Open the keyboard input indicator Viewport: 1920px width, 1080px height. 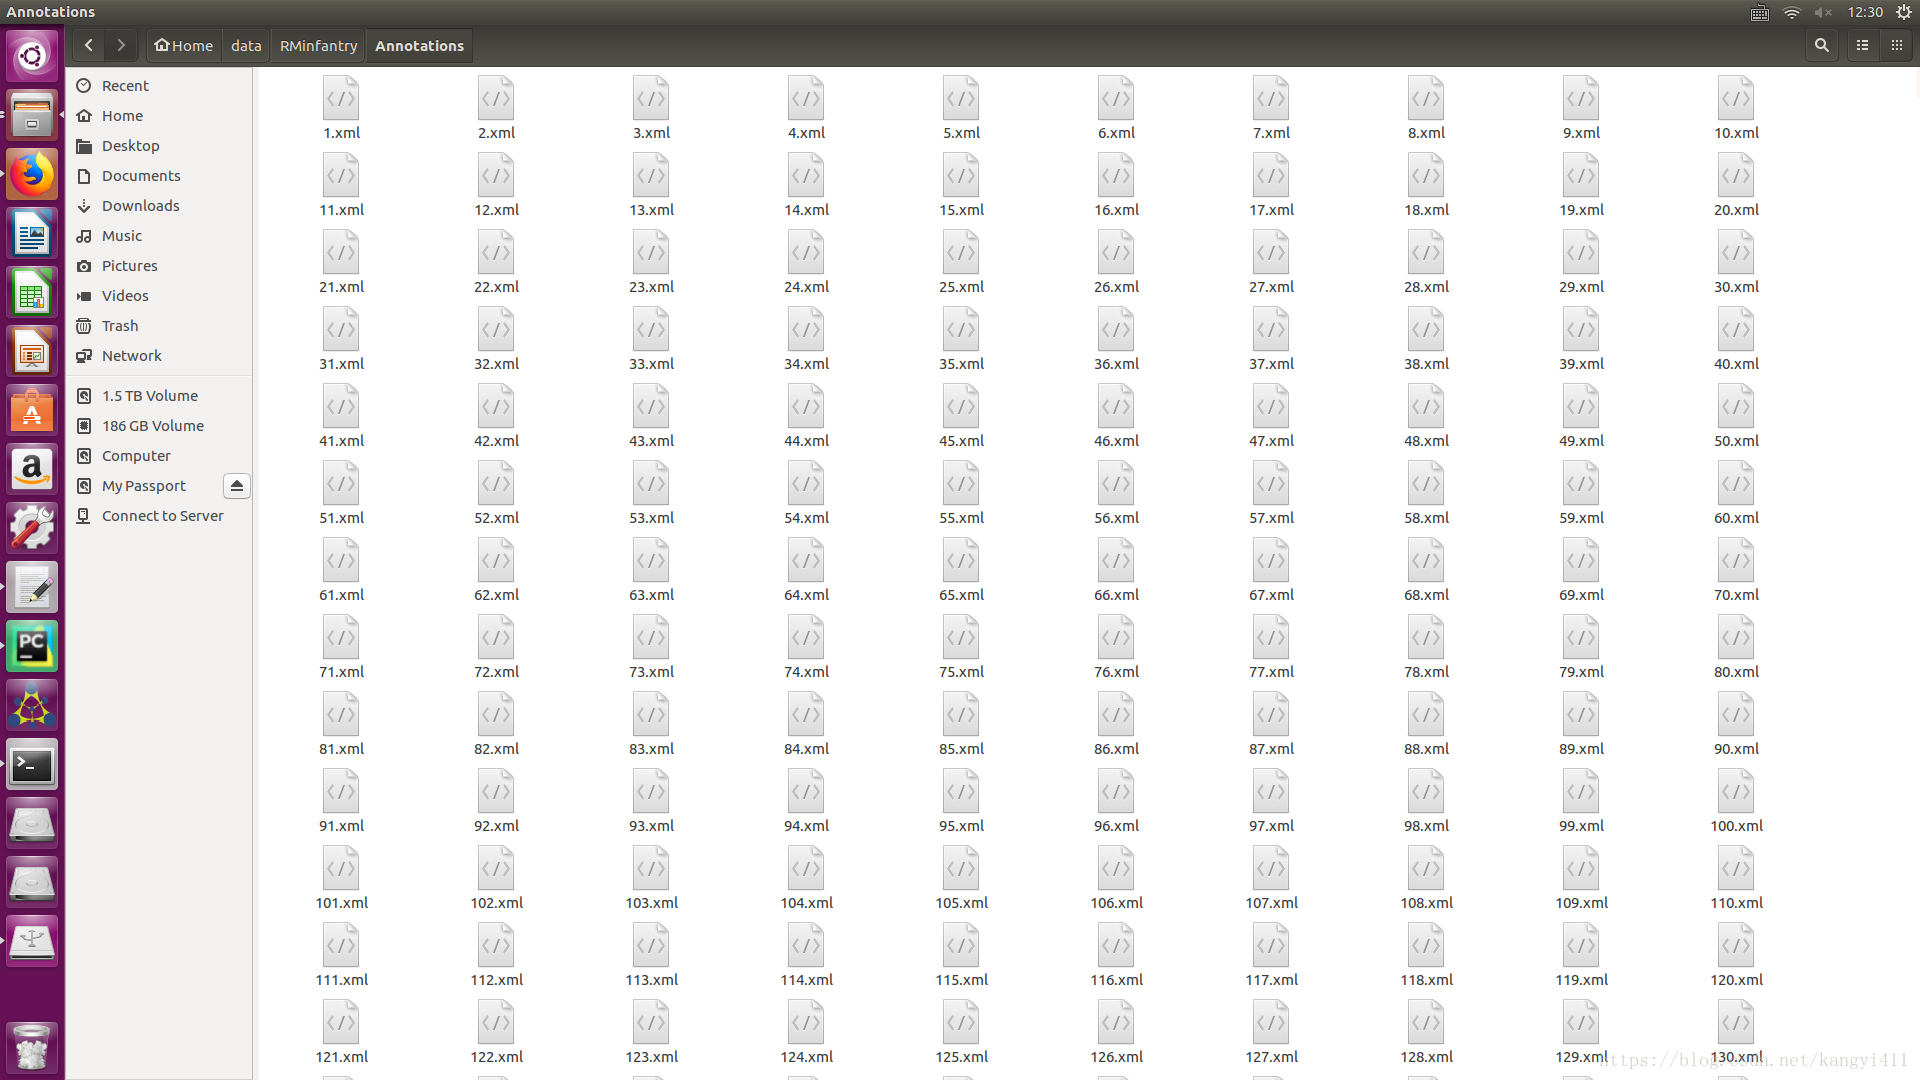click(1760, 12)
